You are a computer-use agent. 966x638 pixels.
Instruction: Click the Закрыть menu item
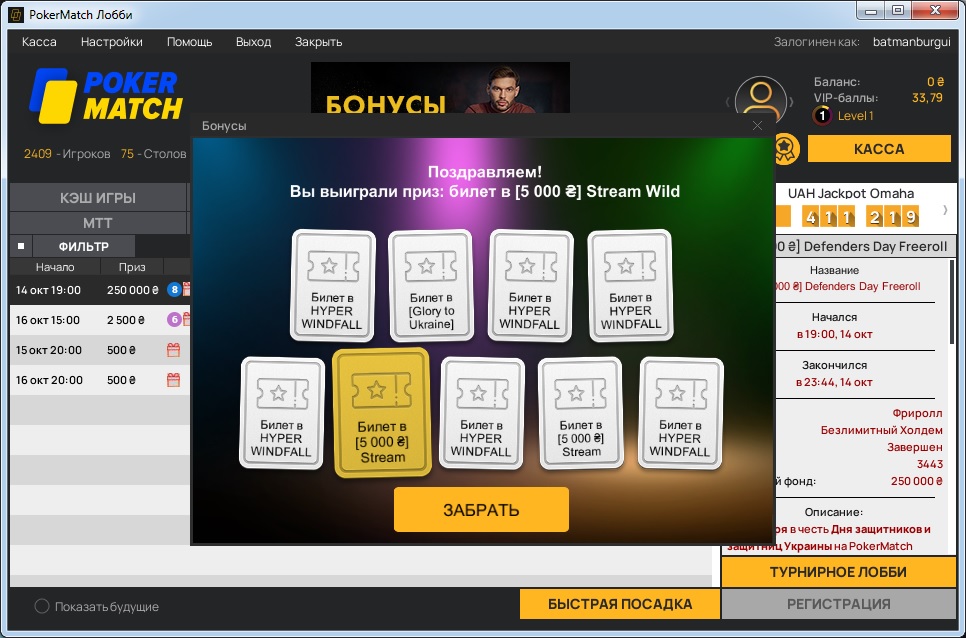click(318, 42)
